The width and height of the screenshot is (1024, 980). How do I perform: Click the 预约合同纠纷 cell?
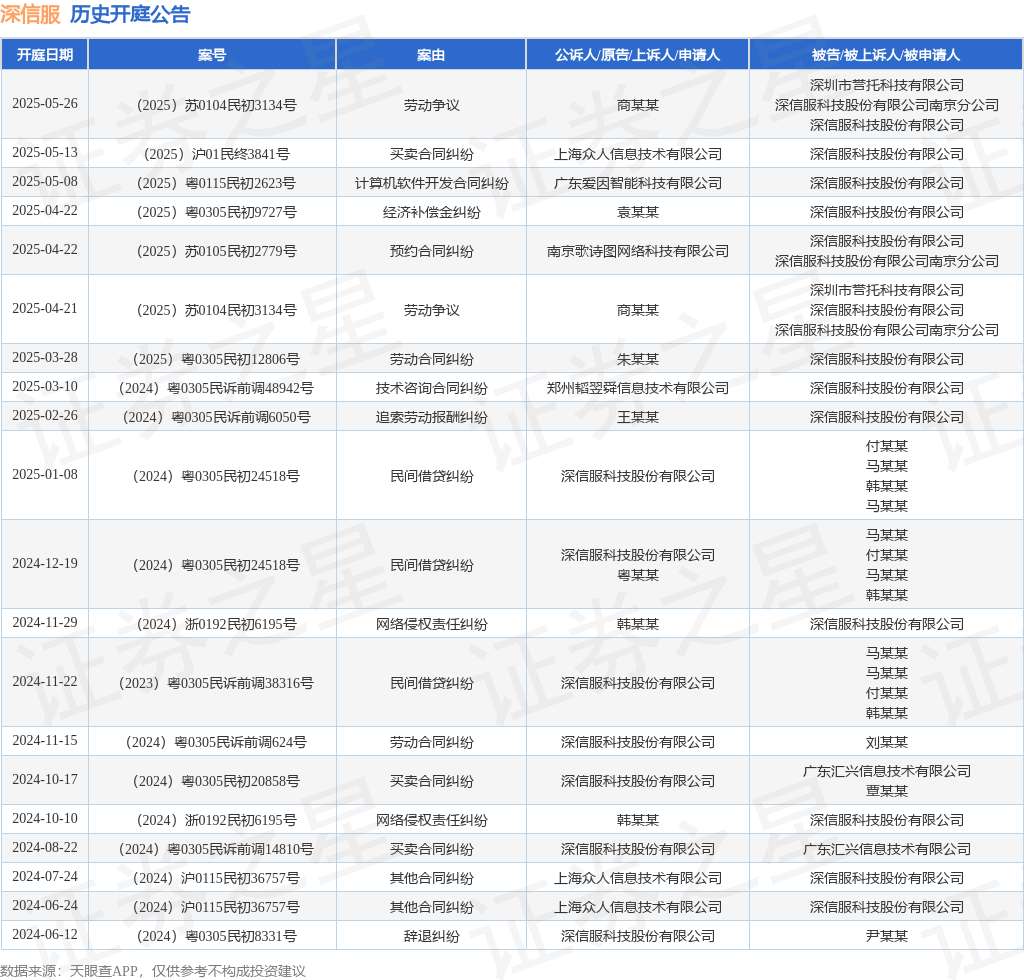click(431, 251)
